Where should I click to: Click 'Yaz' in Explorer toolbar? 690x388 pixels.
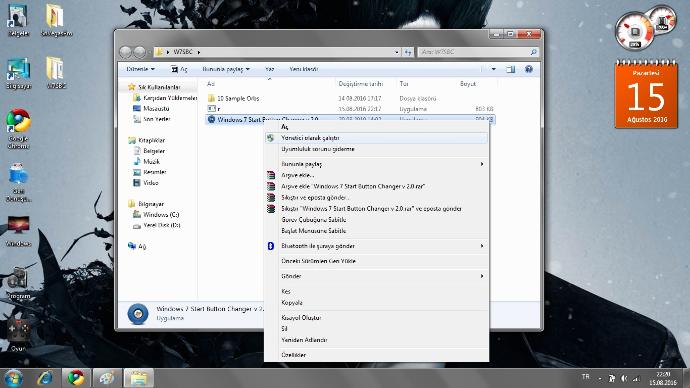[x=270, y=69]
